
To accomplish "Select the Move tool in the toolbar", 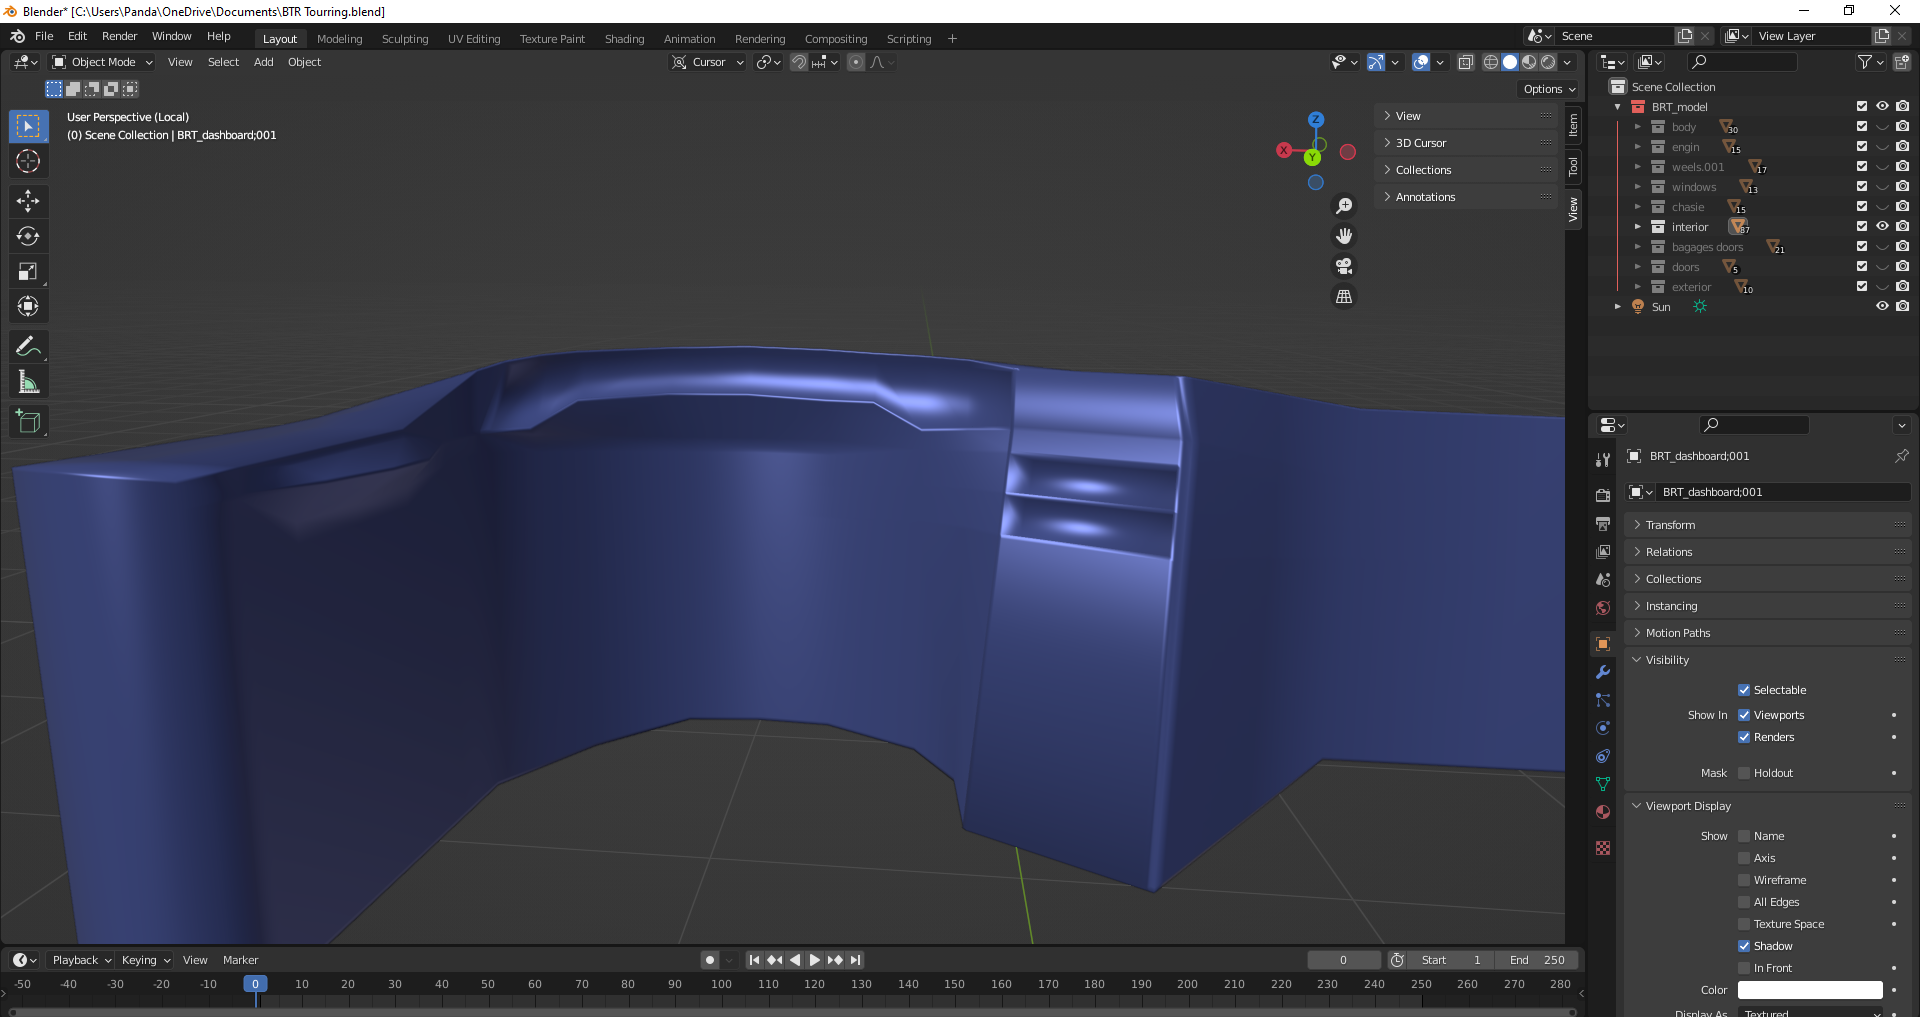I will click(x=28, y=201).
